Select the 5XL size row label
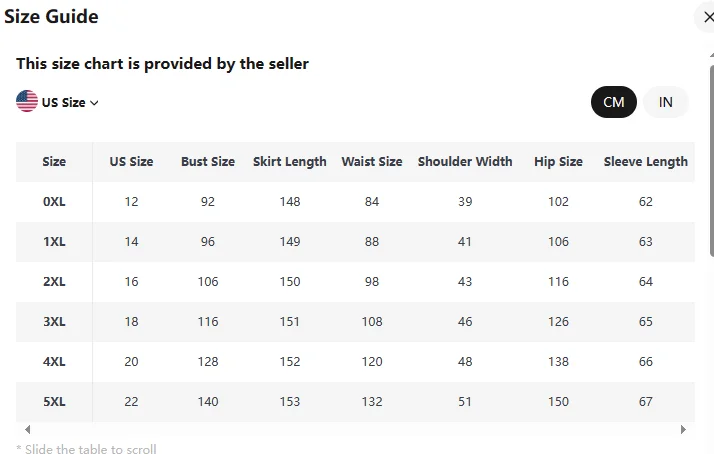 coord(54,401)
